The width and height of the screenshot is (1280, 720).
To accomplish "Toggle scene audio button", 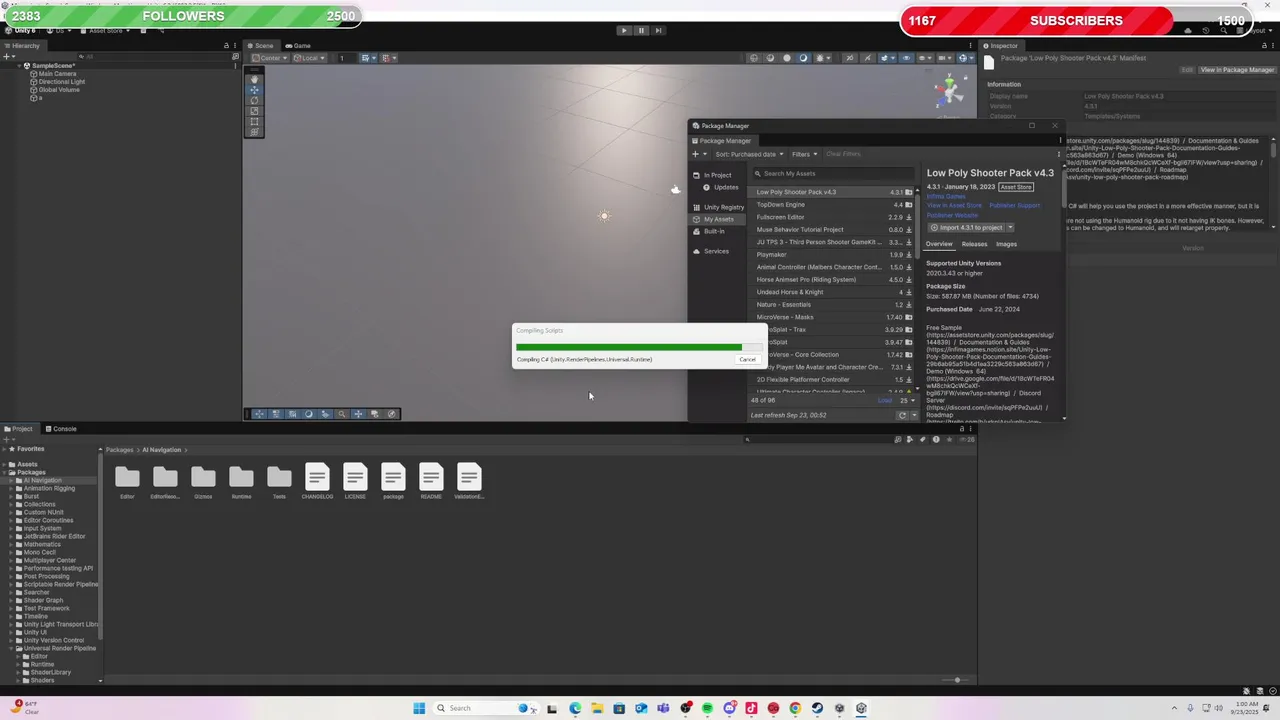I will (x=868, y=58).
